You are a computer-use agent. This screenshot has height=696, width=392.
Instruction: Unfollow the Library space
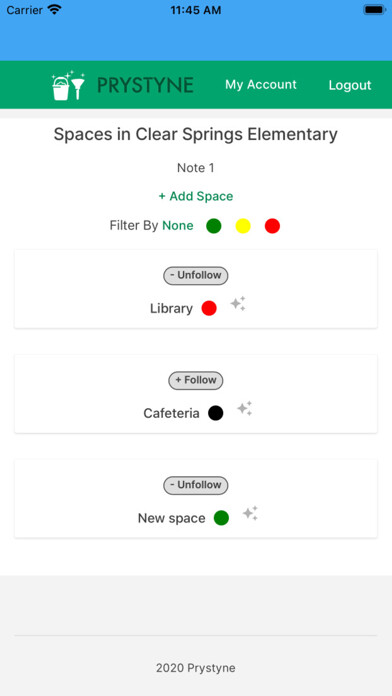(x=196, y=276)
